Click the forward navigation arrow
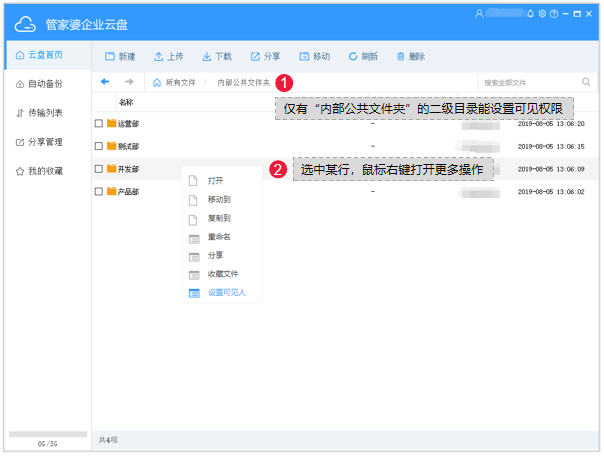This screenshot has width=604, height=456. [129, 82]
